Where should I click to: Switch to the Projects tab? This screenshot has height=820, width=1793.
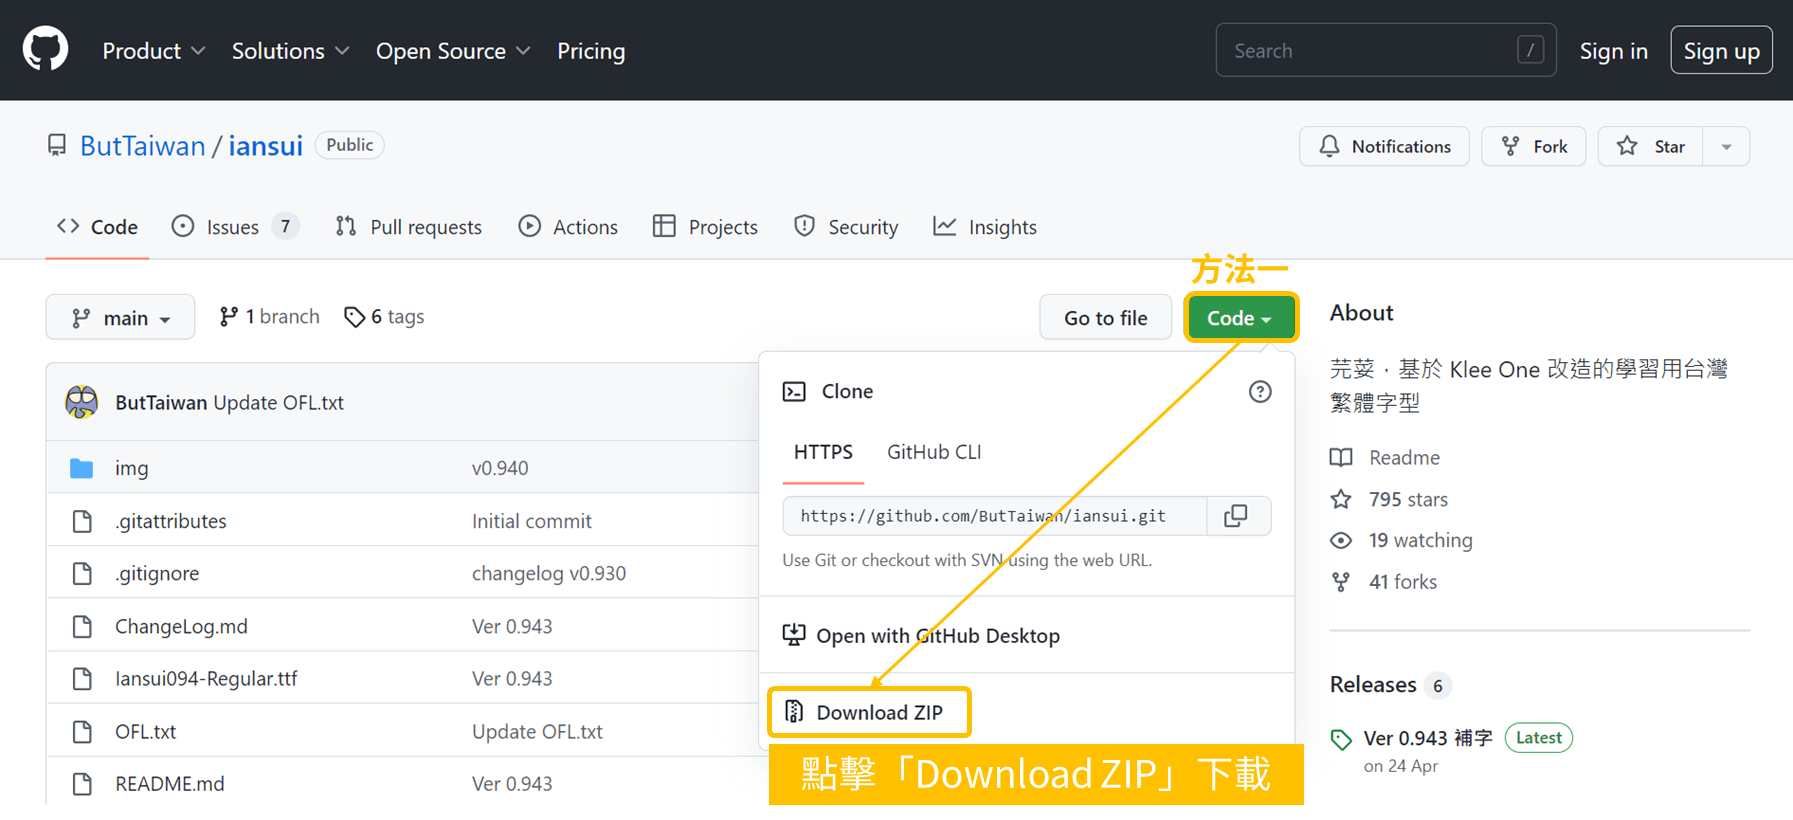[705, 227]
